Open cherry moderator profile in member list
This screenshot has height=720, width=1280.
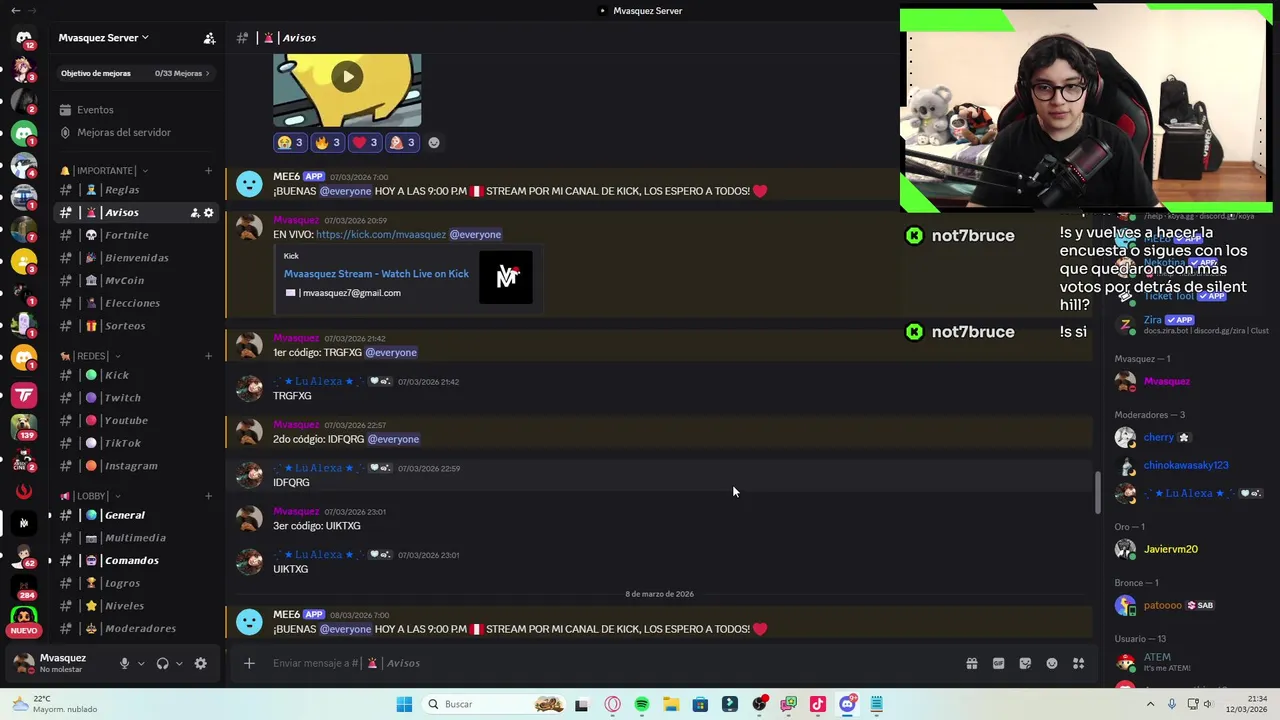coord(1190,437)
